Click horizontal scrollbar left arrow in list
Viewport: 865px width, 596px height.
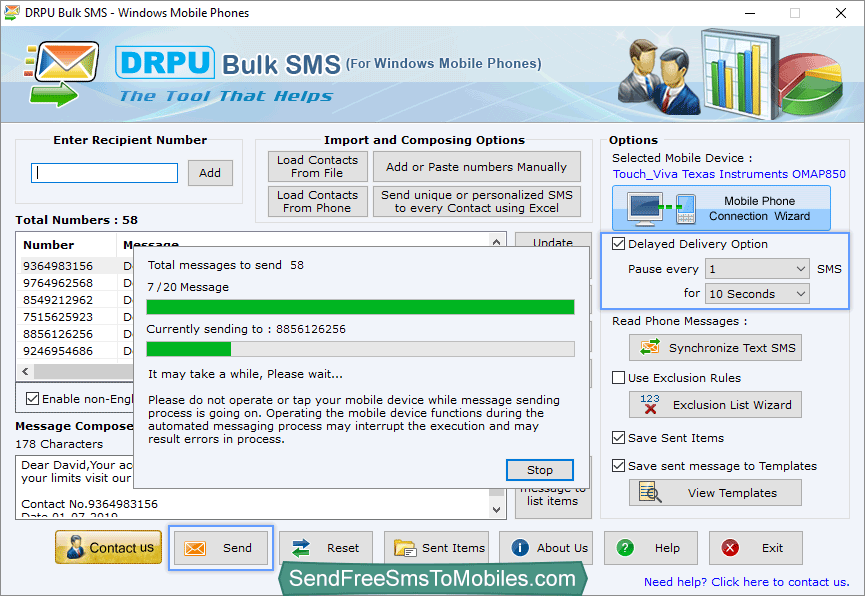pos(25,371)
